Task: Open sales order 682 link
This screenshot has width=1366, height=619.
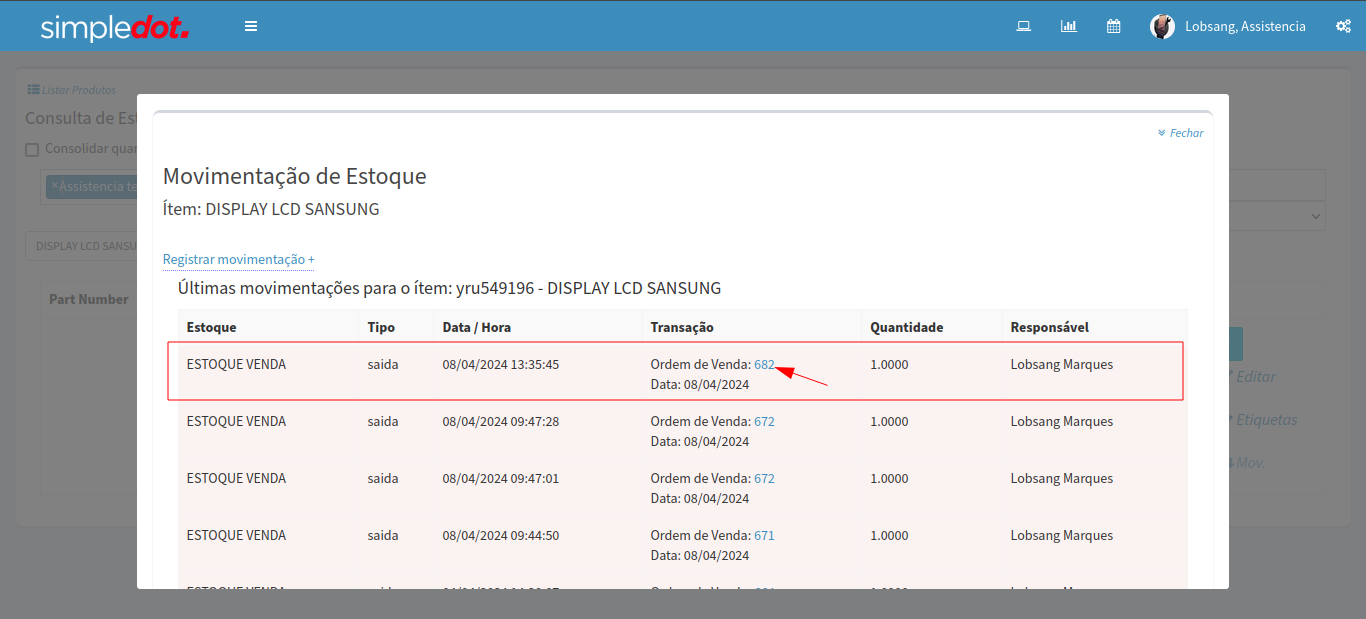Action: [x=764, y=365]
